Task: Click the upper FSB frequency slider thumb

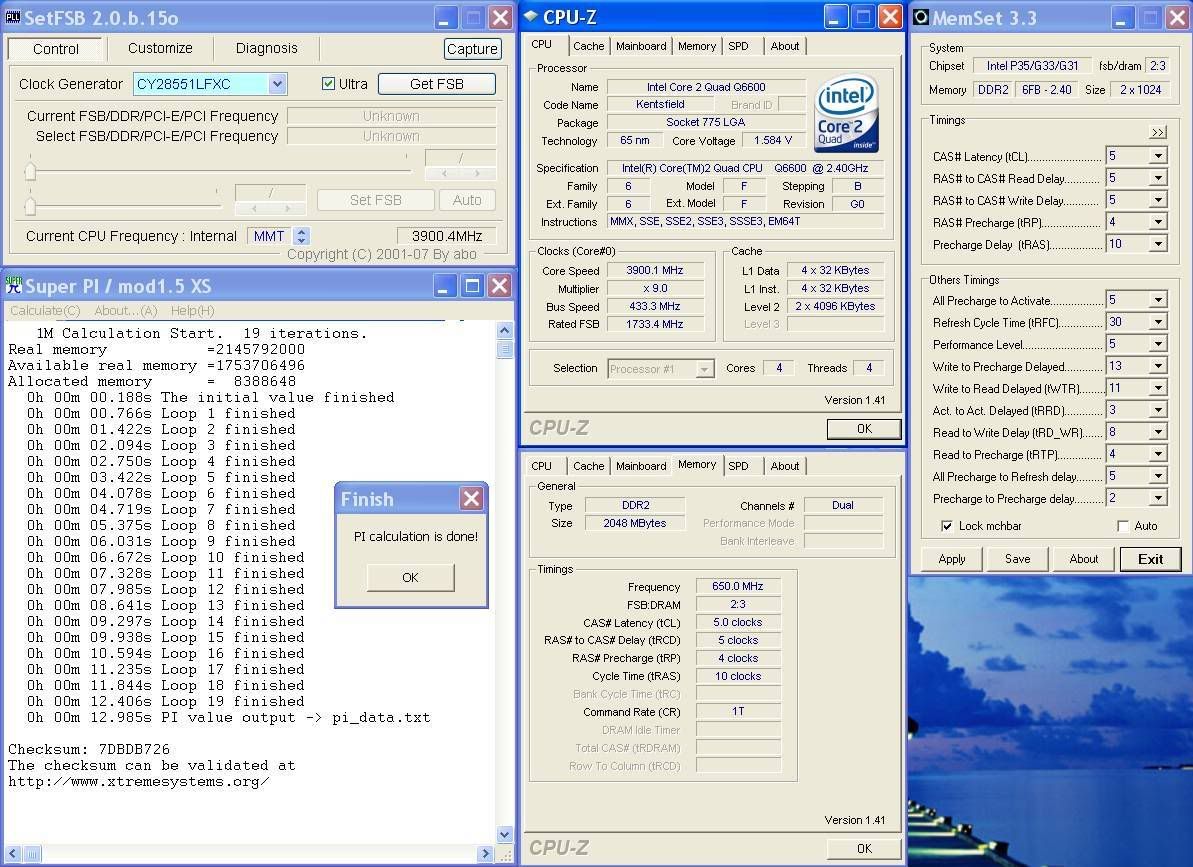Action: tap(30, 170)
